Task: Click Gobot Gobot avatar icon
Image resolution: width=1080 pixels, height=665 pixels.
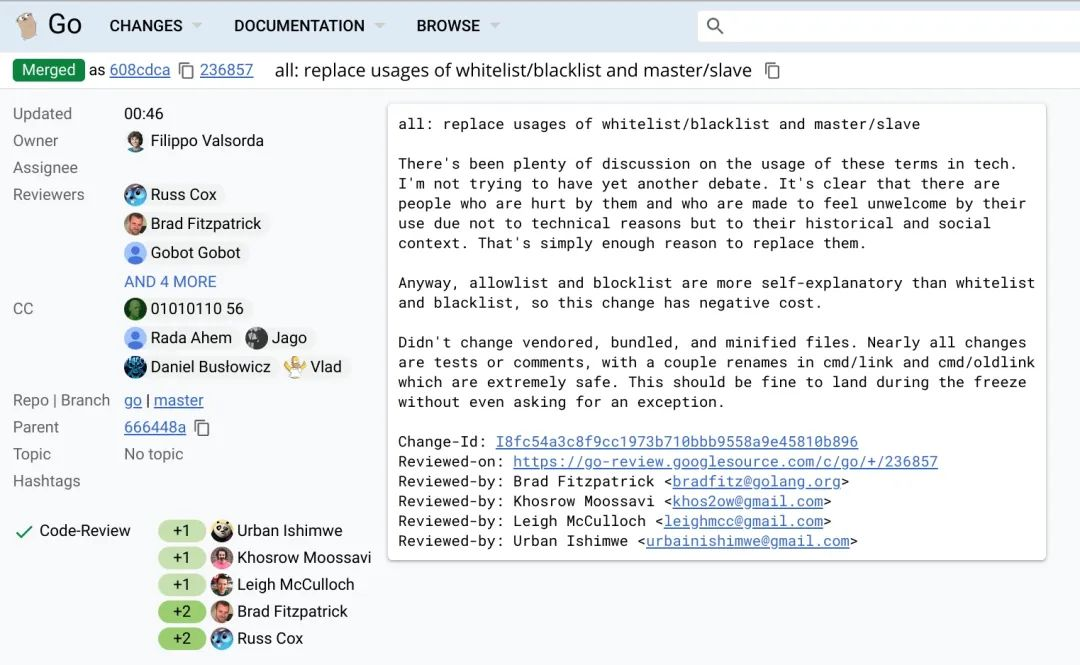Action: (136, 253)
